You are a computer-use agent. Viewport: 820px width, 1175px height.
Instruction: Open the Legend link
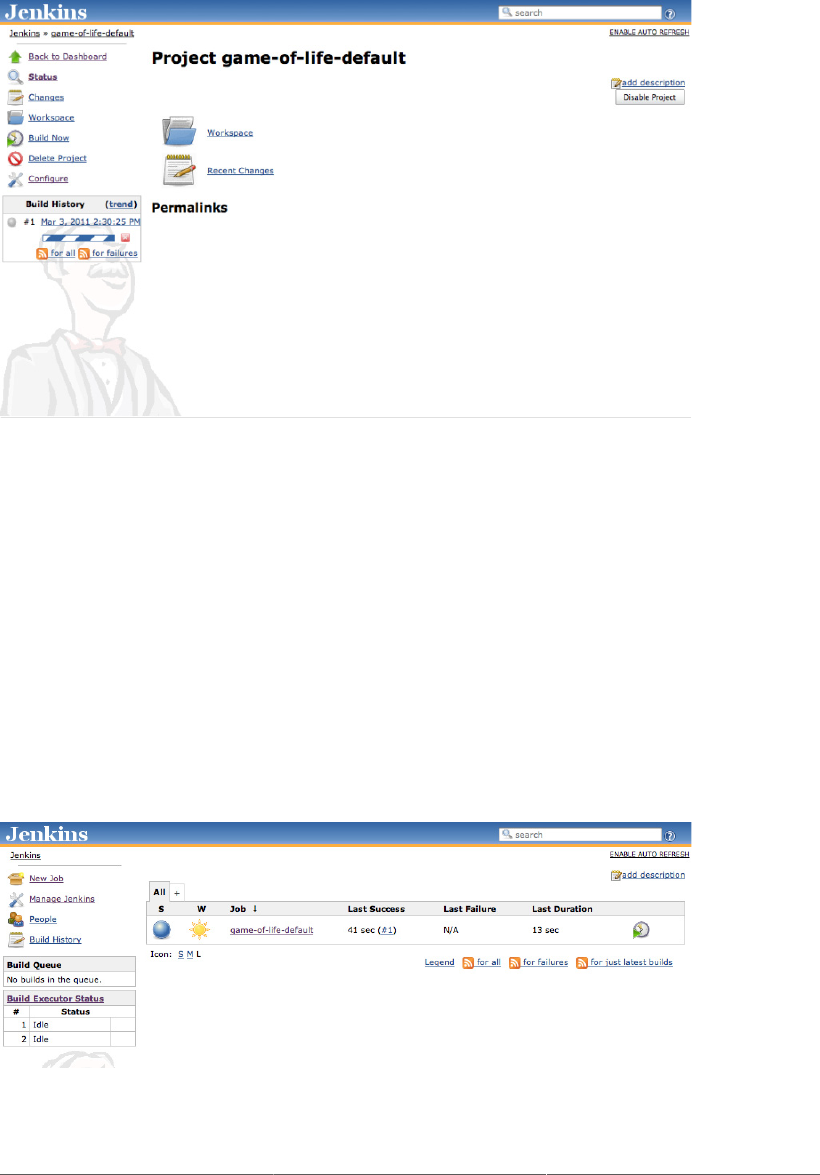pos(439,962)
